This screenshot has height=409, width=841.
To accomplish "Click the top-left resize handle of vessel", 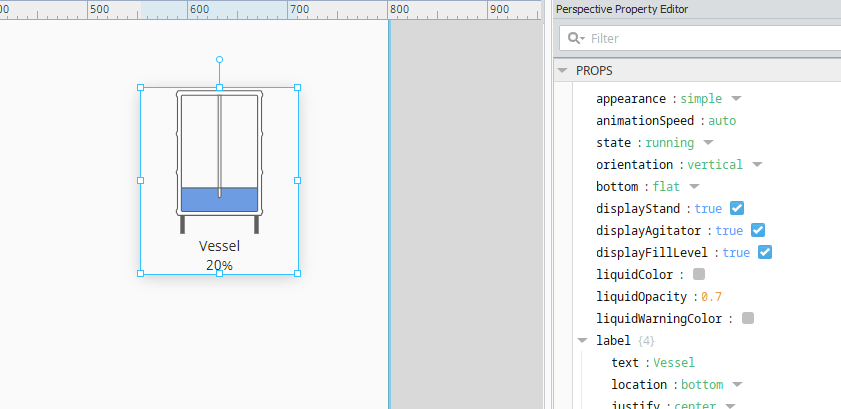I will (141, 88).
